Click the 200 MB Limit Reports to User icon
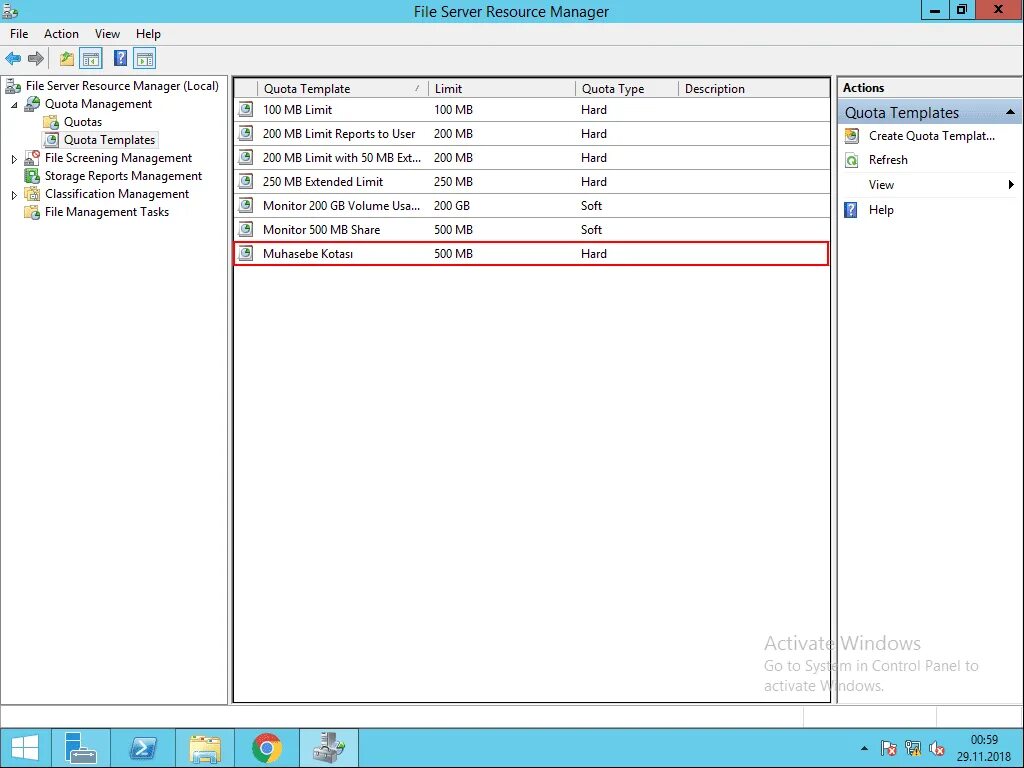The image size is (1024, 768). [246, 133]
